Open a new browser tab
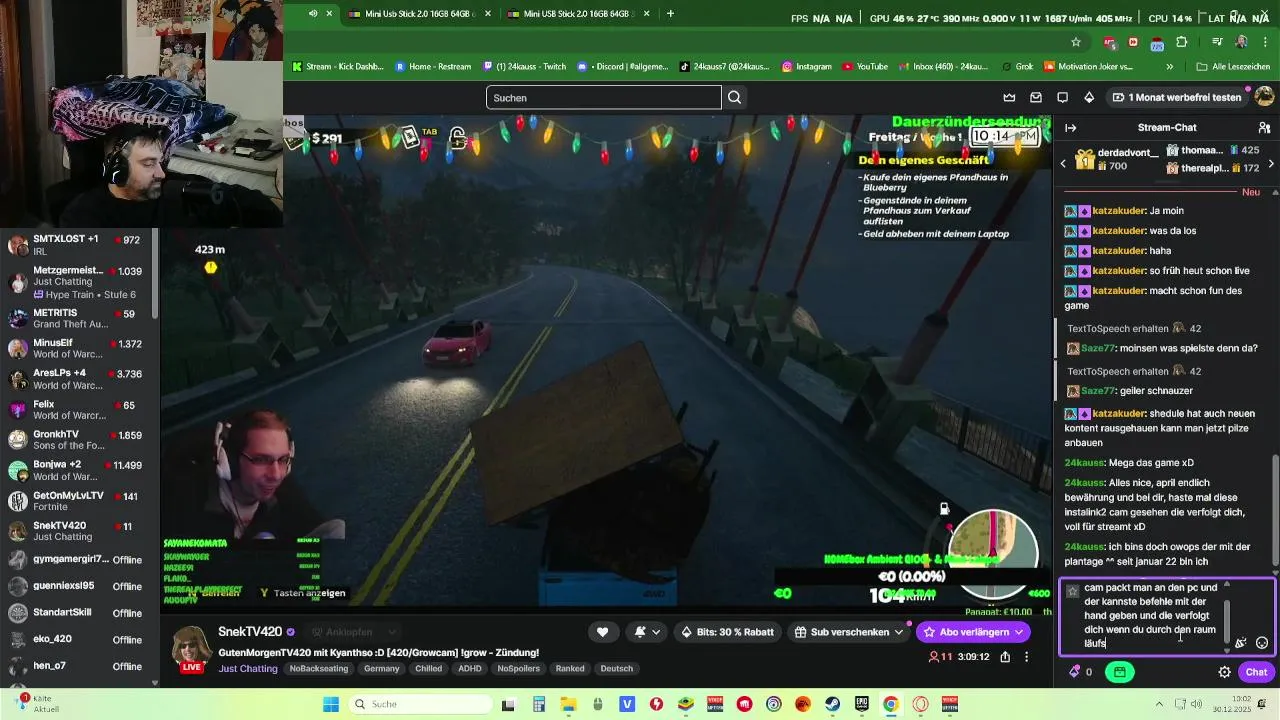 click(x=670, y=13)
